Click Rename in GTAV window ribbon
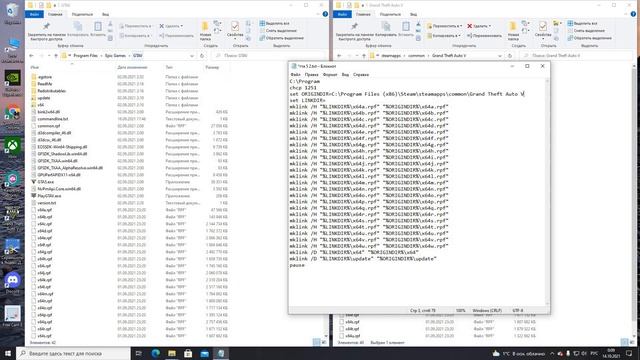Screen dimensions: 640x360 tap(176, 36)
